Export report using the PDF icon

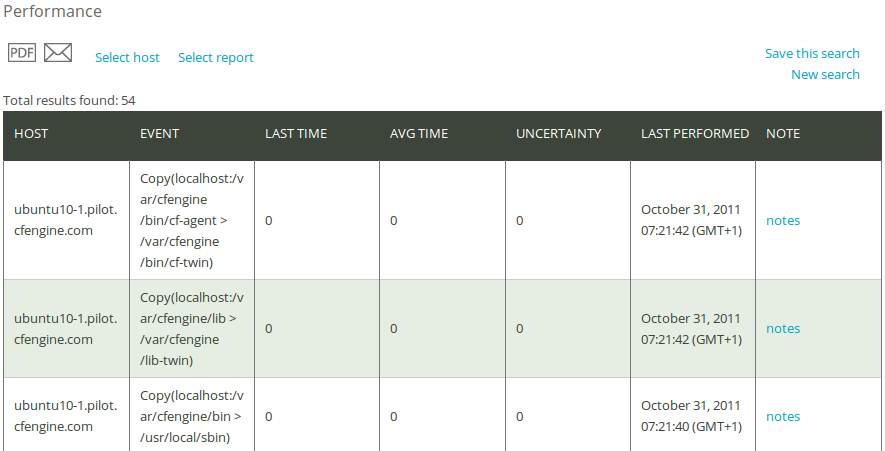[22, 52]
